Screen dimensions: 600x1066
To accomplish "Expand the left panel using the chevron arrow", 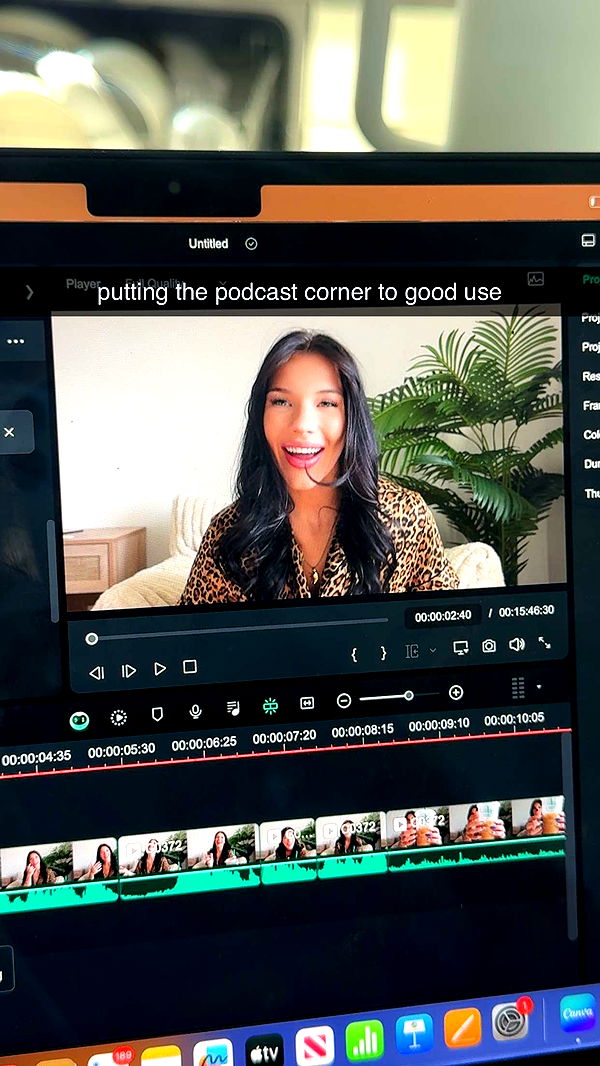I will [x=29, y=292].
